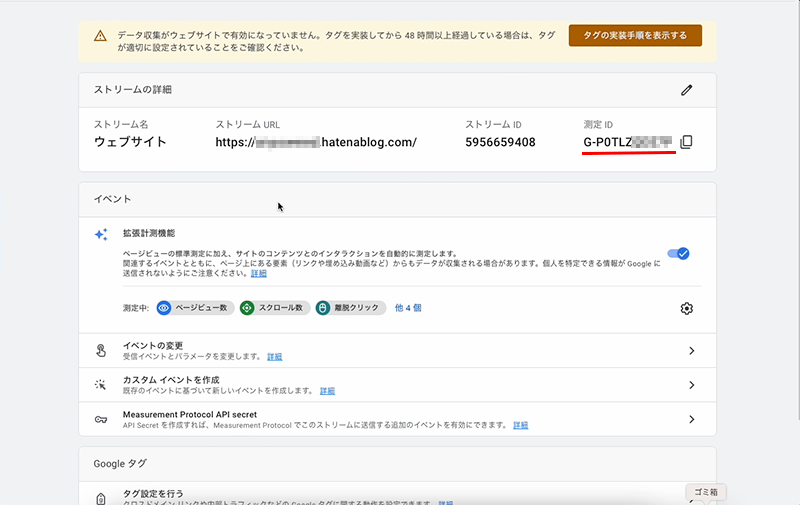800x505 pixels.
Task: Expand the Measurement Protocol API secret chevron
Action: coord(691,419)
